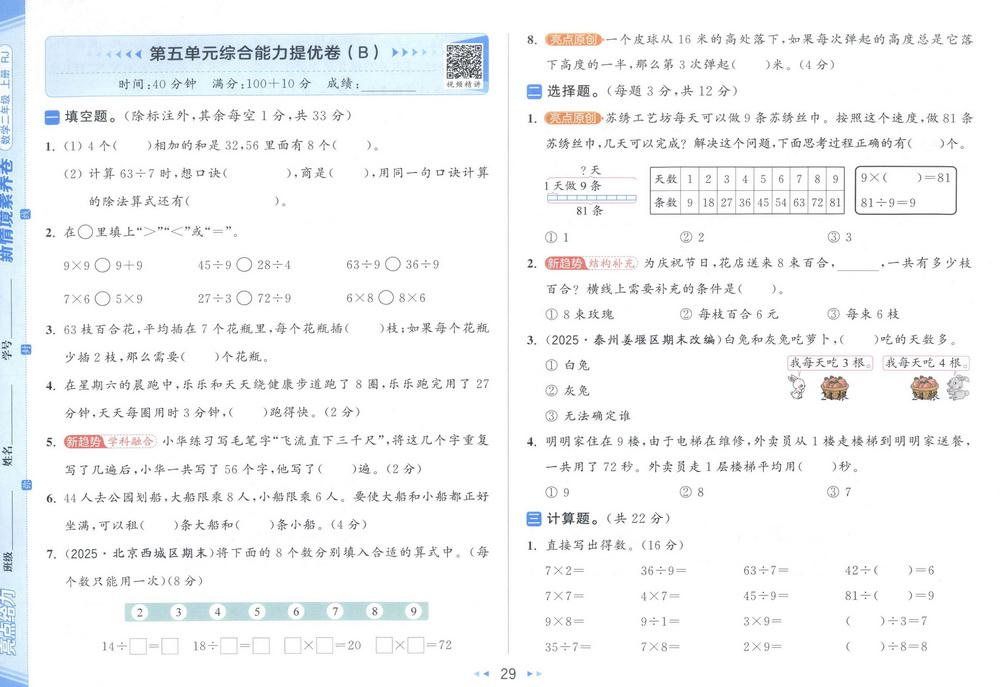Pick number circle 2 in the teal strip

click(x=140, y=612)
